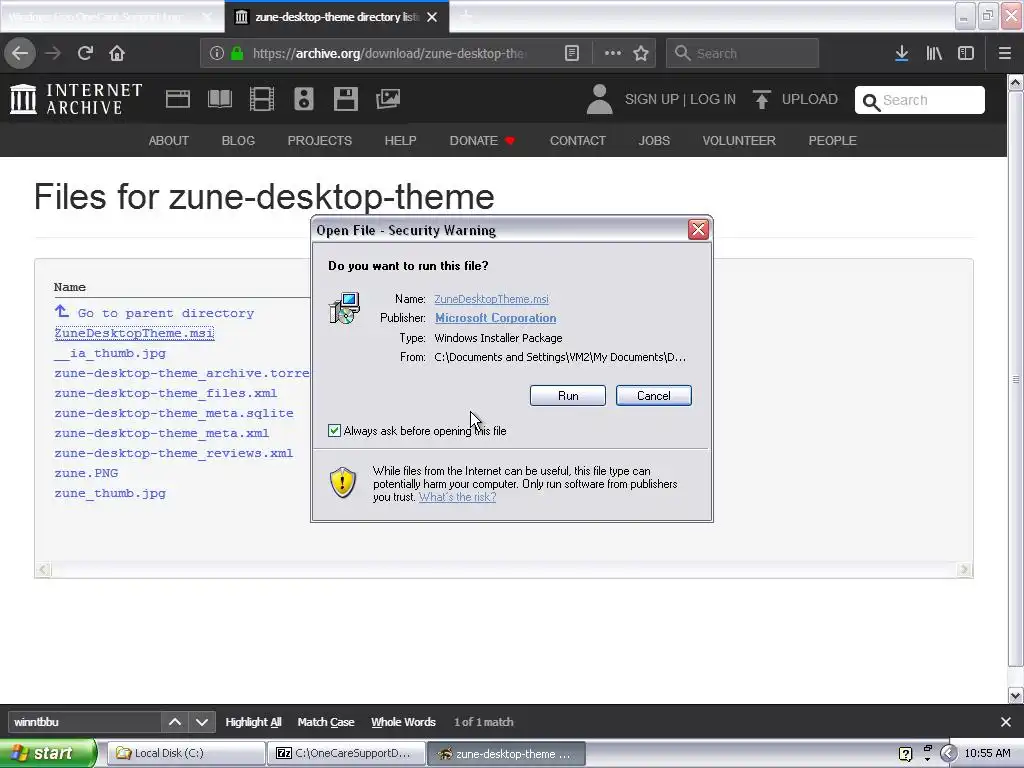Open What's the risk? link

pos(457,497)
